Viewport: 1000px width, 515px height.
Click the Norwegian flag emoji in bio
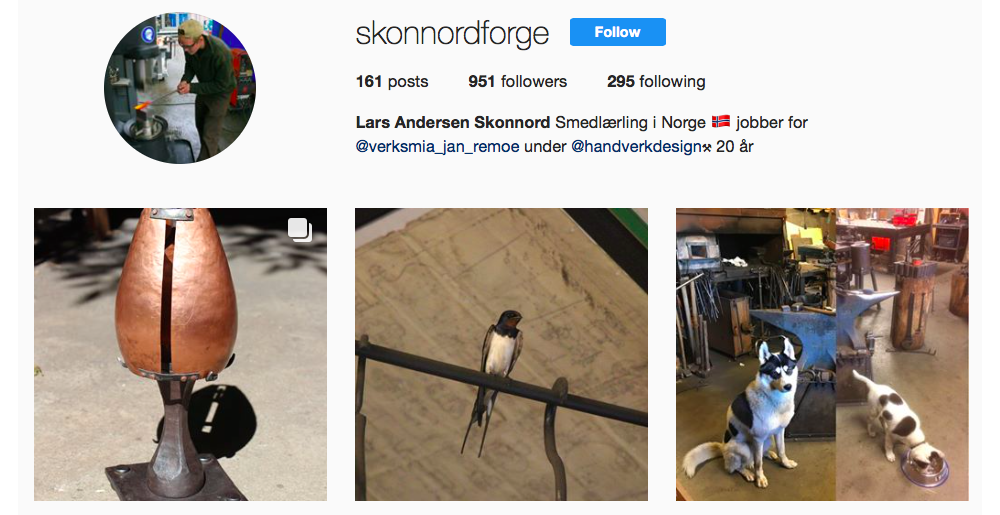[721, 121]
